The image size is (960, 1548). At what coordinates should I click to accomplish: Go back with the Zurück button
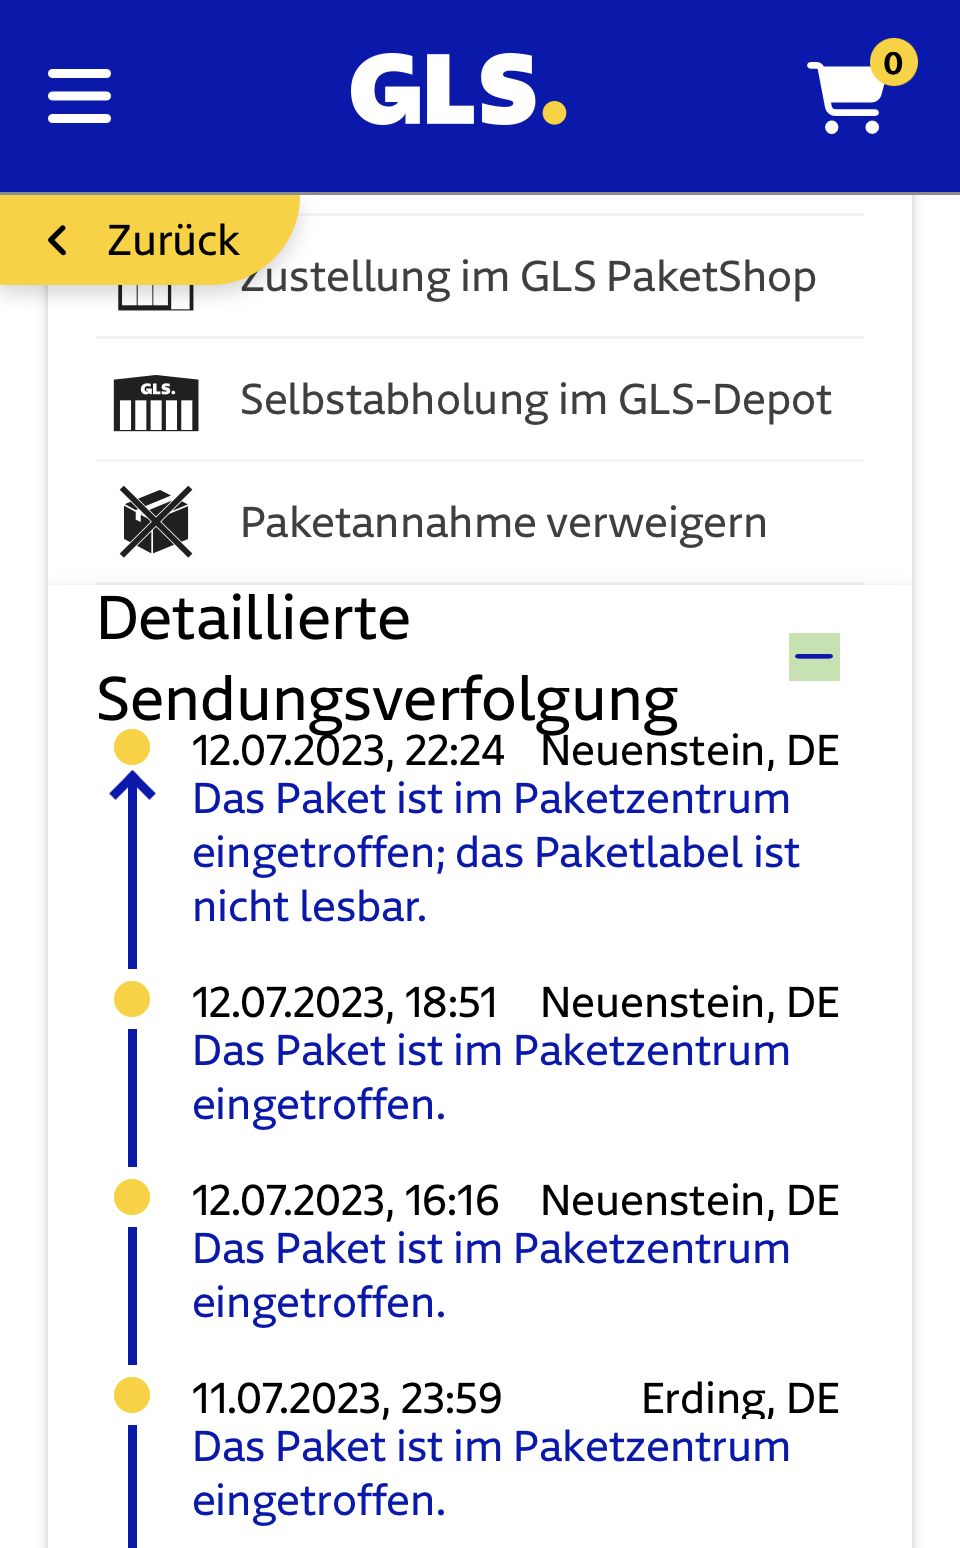146,240
